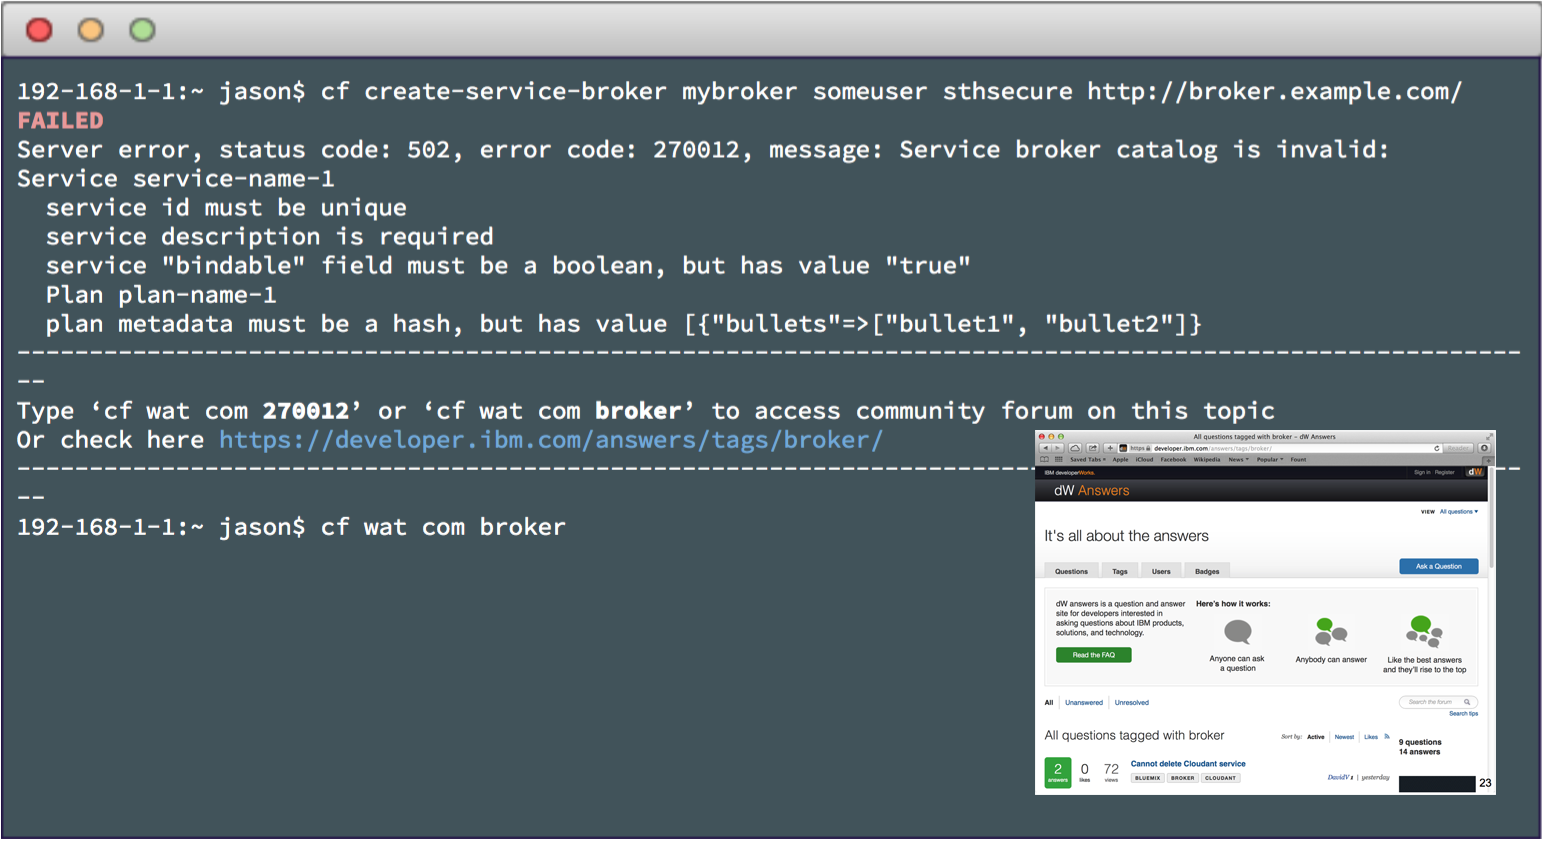Click the green Read the FAQ button
Image resolution: width=1542 pixels, height=842 pixels.
tap(1093, 655)
